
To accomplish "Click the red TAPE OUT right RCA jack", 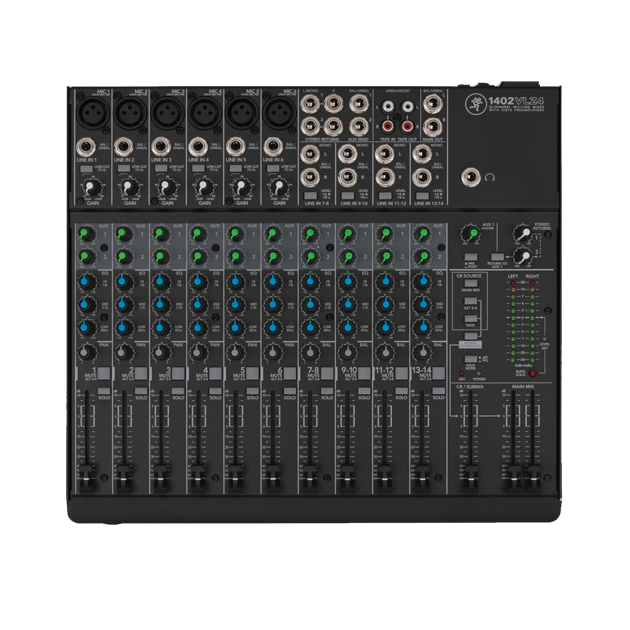I will click(x=407, y=127).
